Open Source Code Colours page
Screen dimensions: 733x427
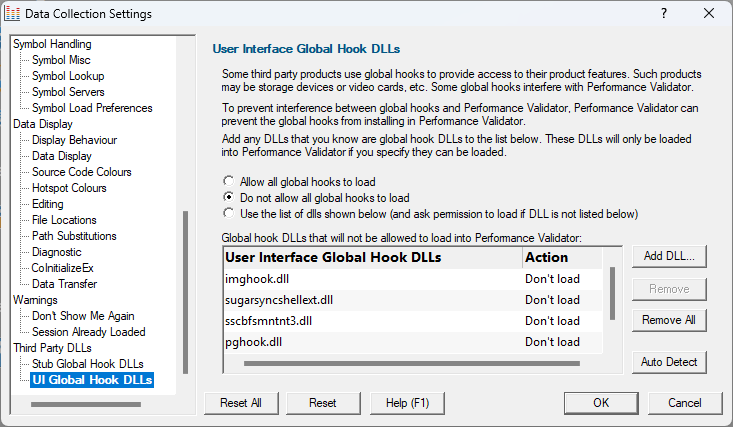82,172
